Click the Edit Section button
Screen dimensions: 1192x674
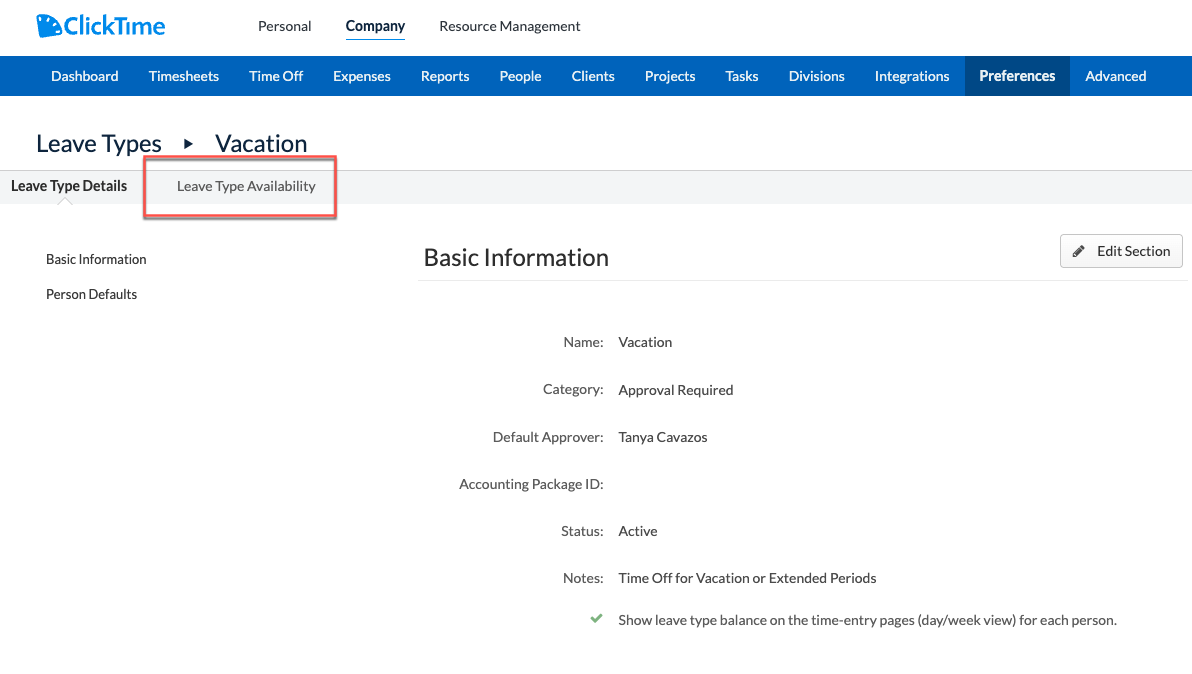coord(1121,252)
